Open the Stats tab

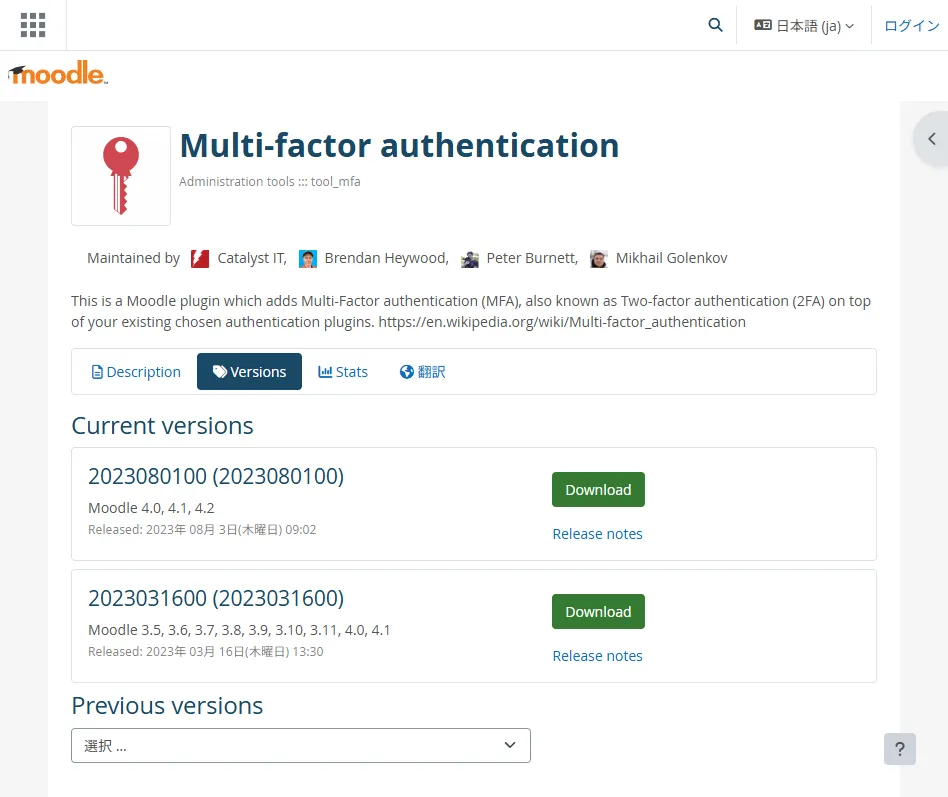(x=343, y=372)
